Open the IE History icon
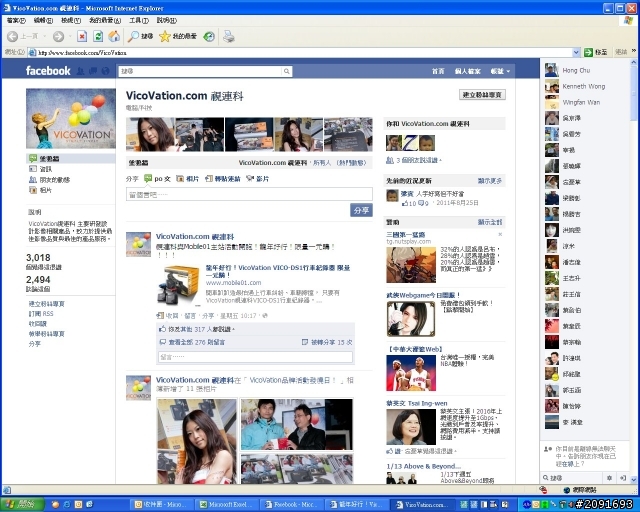This screenshot has height=512, width=640. tap(209, 37)
